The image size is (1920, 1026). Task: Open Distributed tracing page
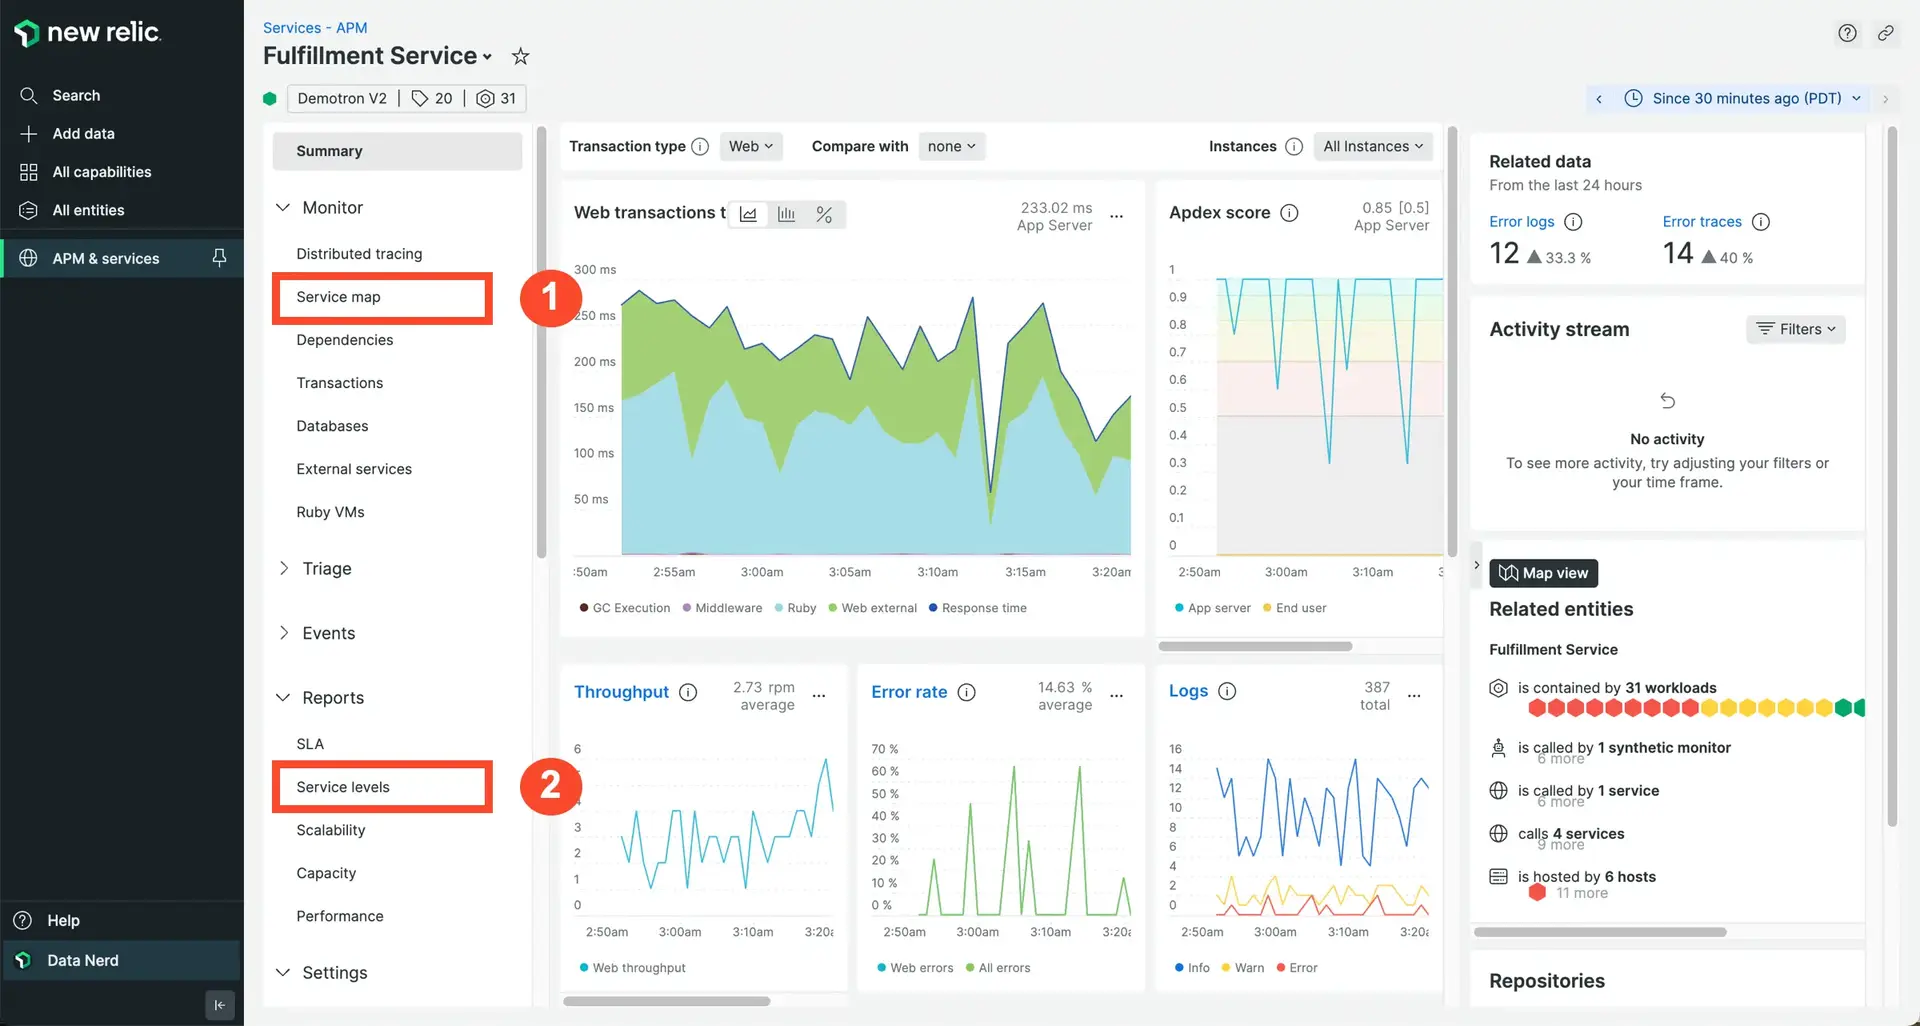click(x=359, y=254)
